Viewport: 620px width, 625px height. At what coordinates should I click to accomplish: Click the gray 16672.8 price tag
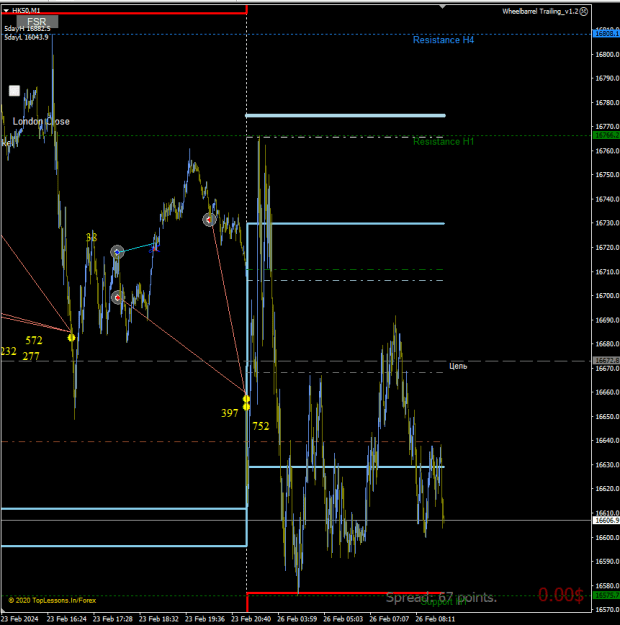606,361
